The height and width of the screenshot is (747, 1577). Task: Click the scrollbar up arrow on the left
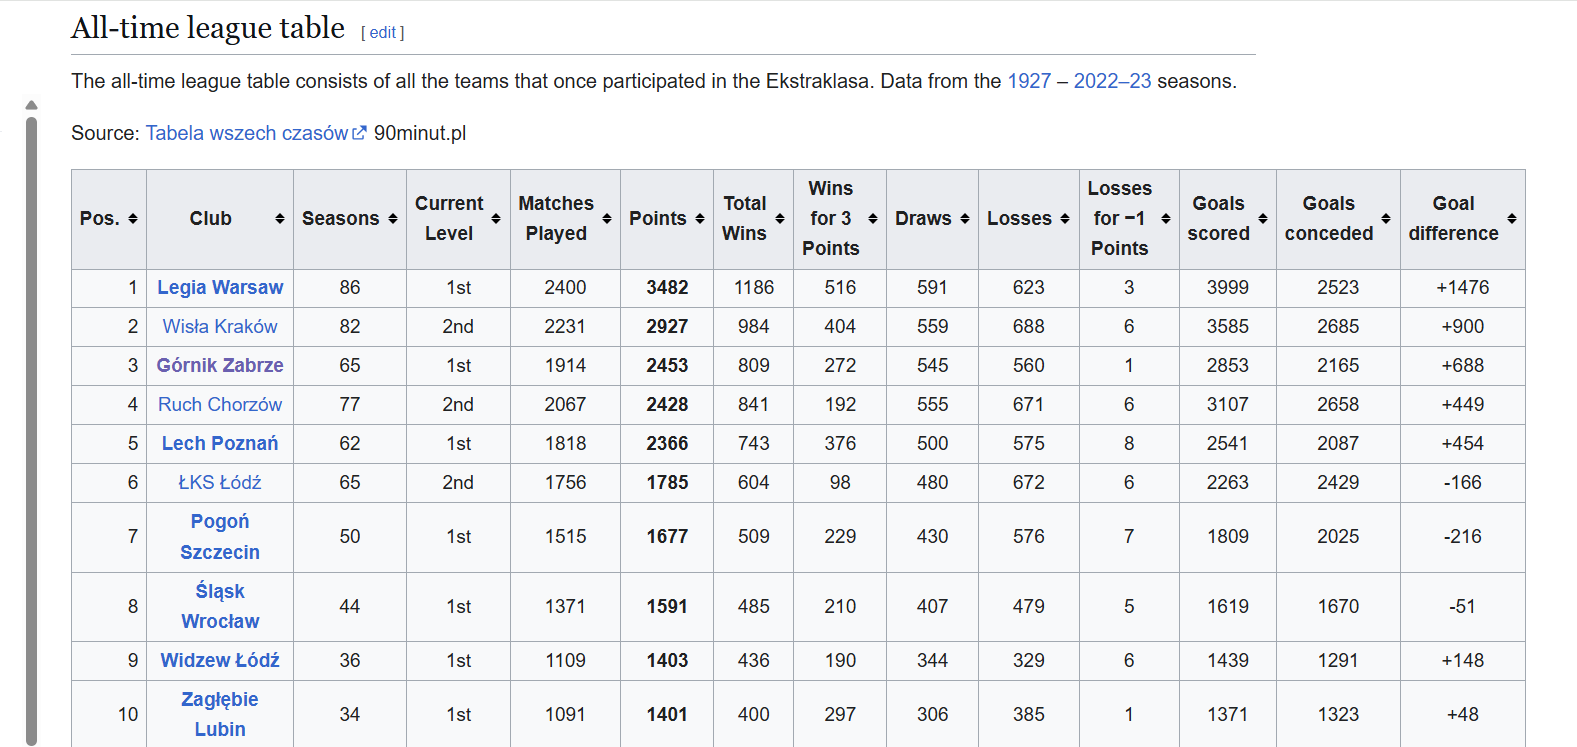tap(31, 104)
